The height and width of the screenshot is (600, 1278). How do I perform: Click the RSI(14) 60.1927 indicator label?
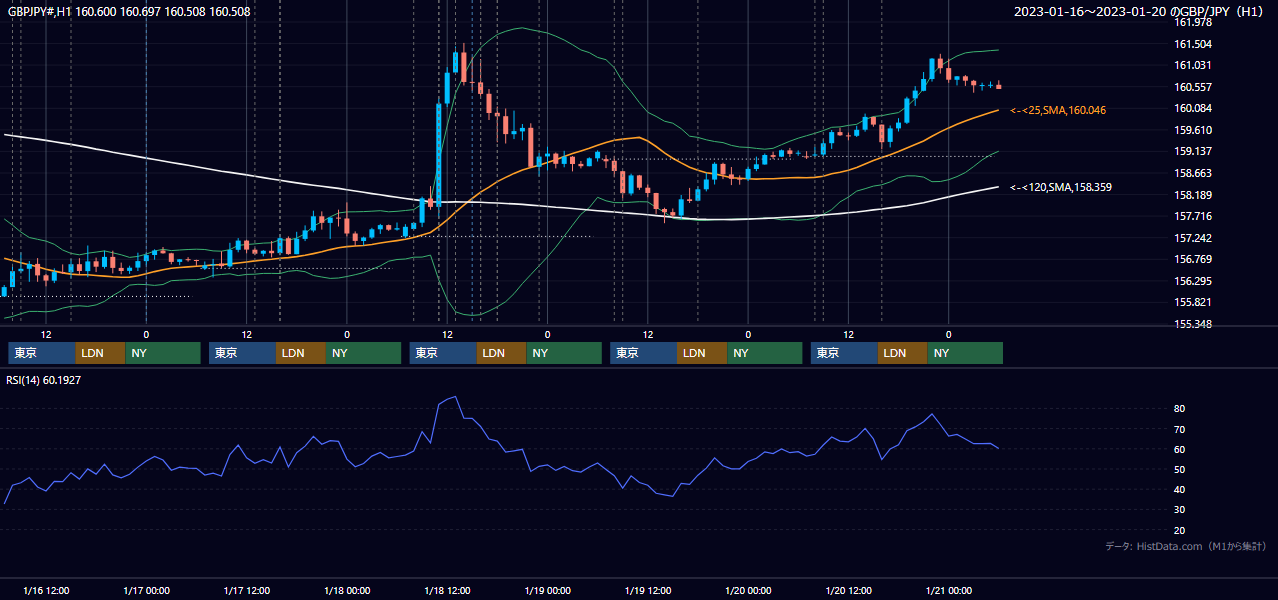coord(45,380)
